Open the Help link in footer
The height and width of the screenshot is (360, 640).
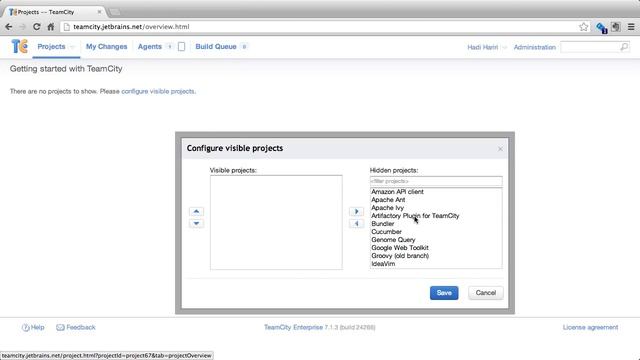33,327
